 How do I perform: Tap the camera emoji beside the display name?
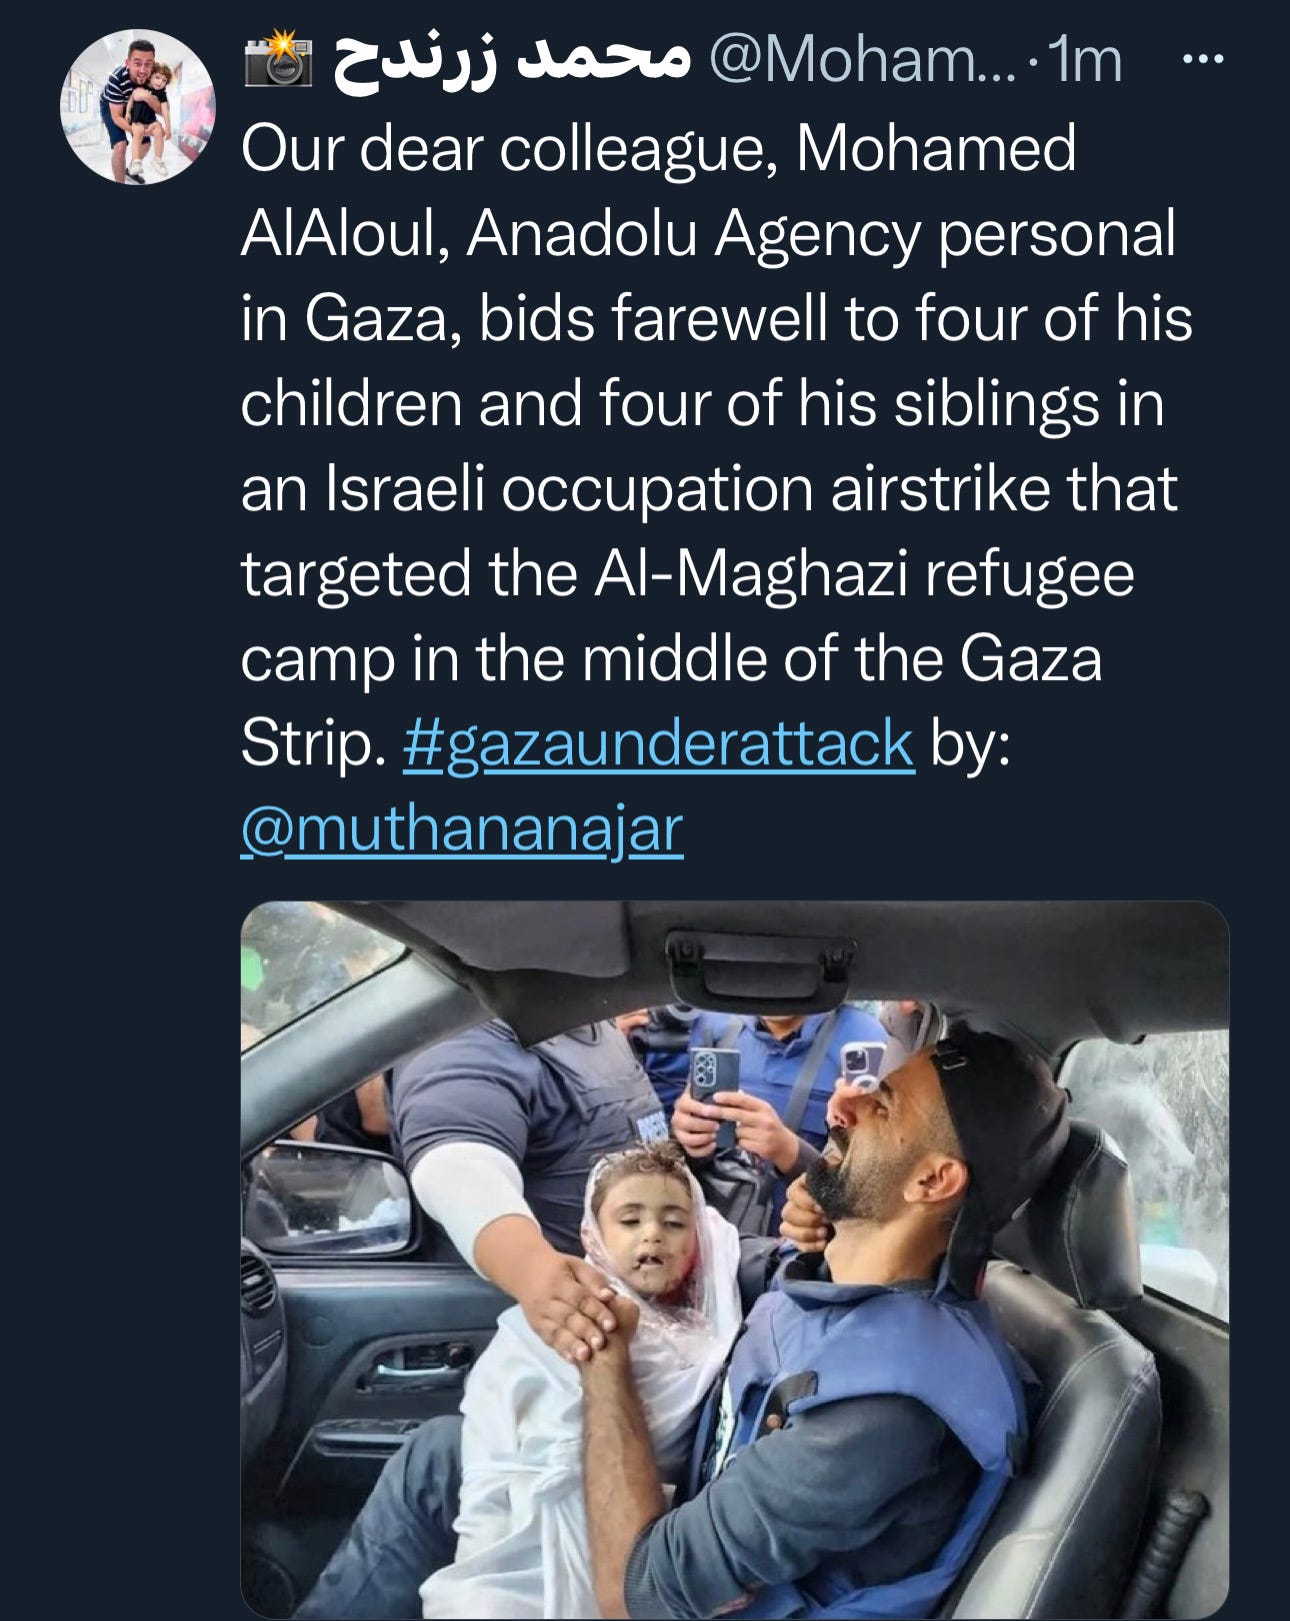tap(279, 58)
